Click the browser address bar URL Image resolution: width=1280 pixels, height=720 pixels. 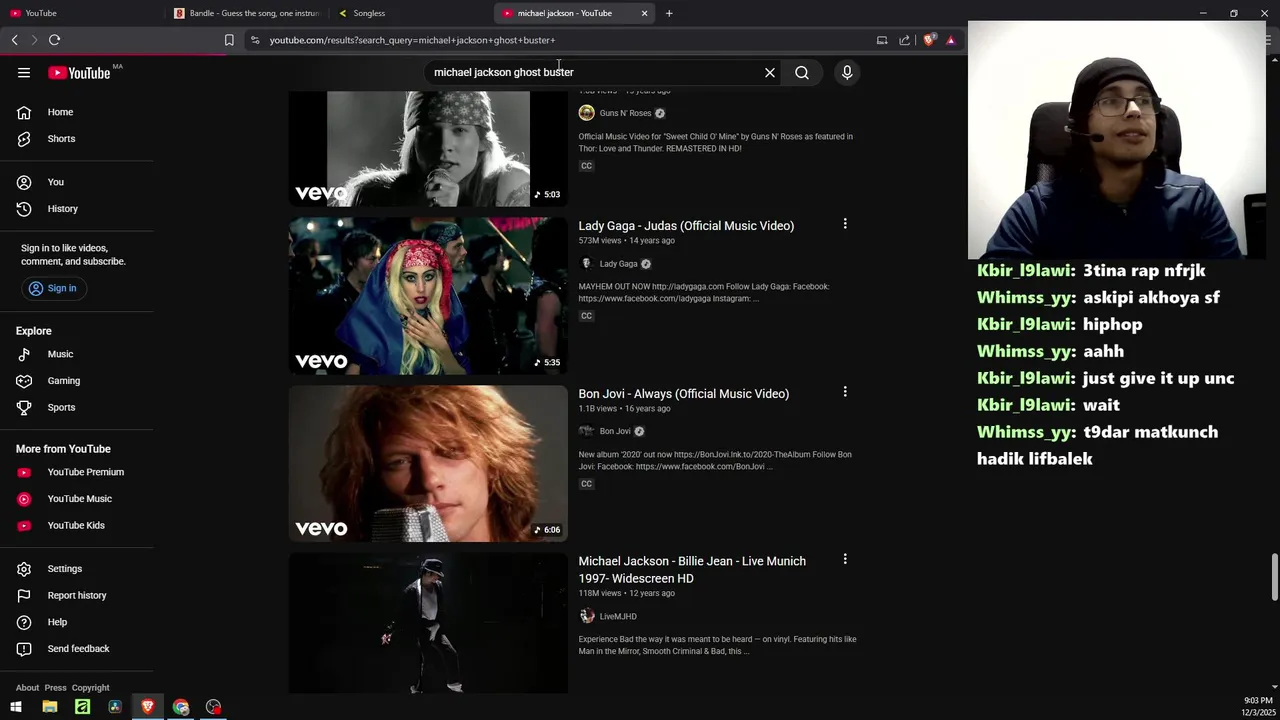click(412, 40)
